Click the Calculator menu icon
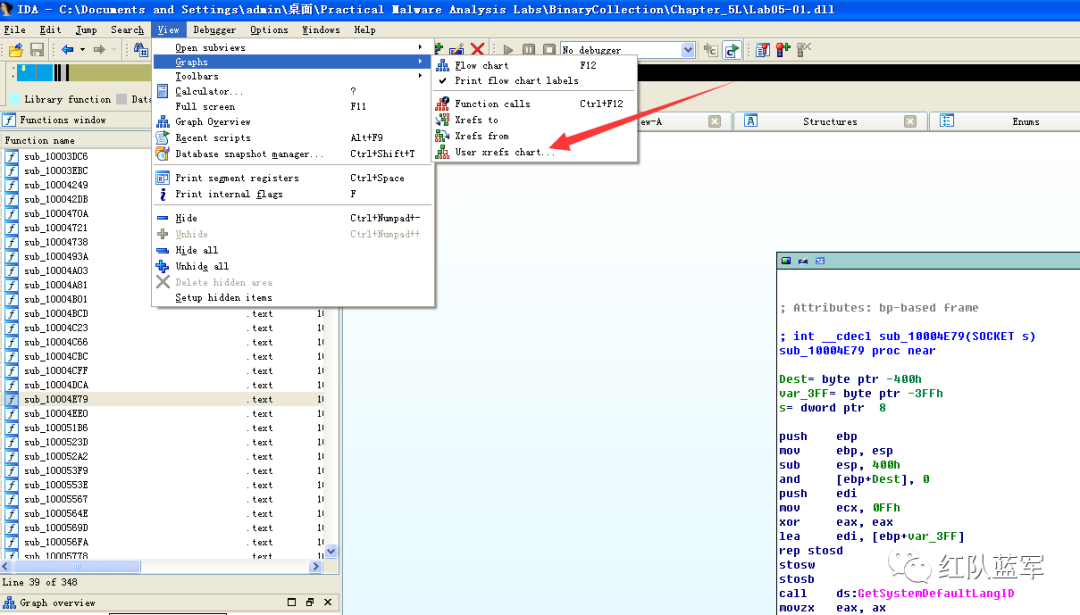This screenshot has width=1080, height=615. 163,91
